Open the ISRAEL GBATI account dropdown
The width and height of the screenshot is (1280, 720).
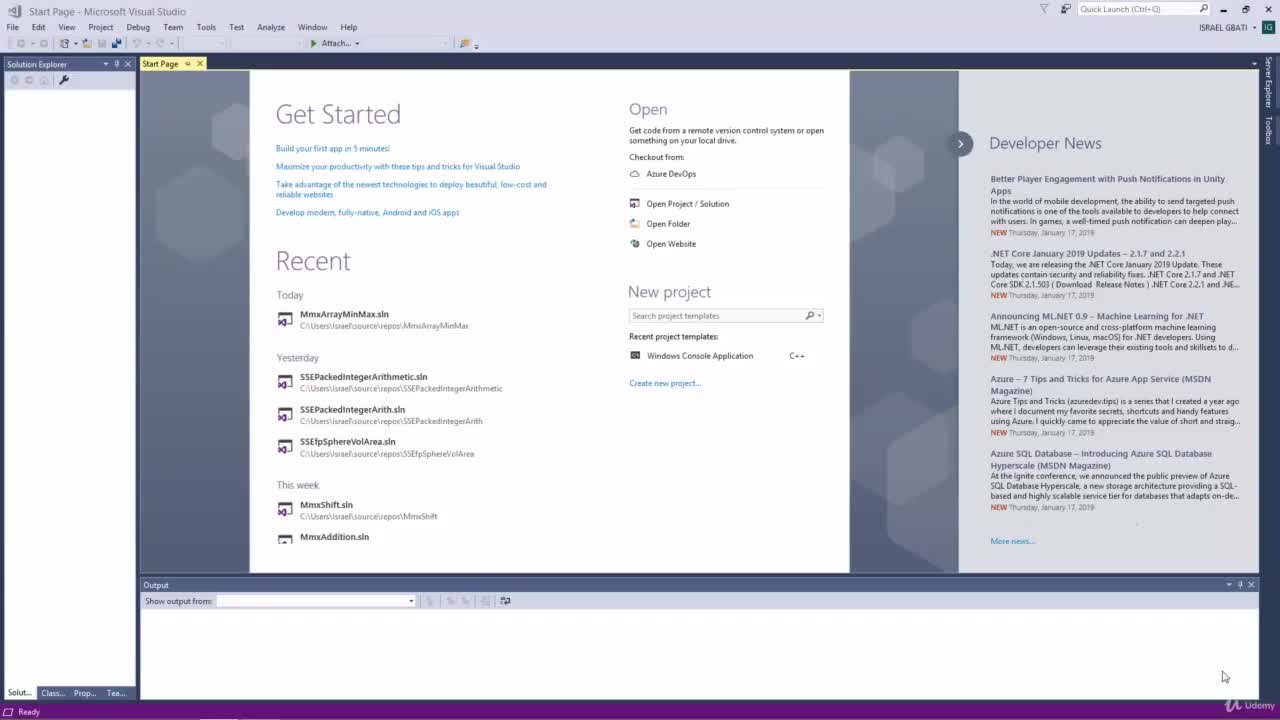pyautogui.click(x=1254, y=27)
